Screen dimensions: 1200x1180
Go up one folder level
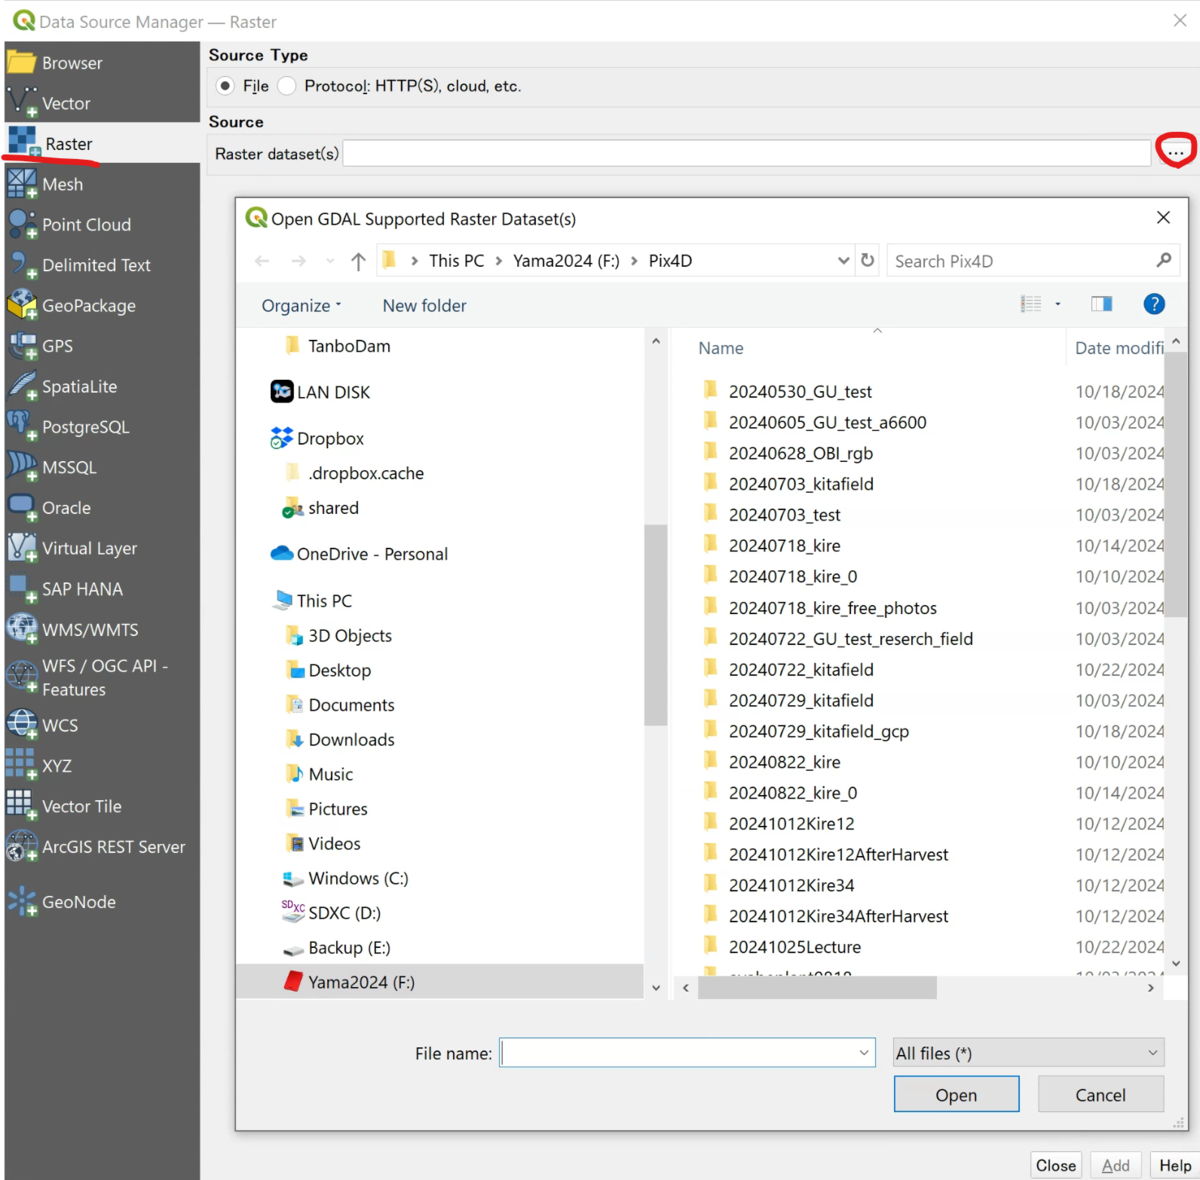tap(358, 261)
